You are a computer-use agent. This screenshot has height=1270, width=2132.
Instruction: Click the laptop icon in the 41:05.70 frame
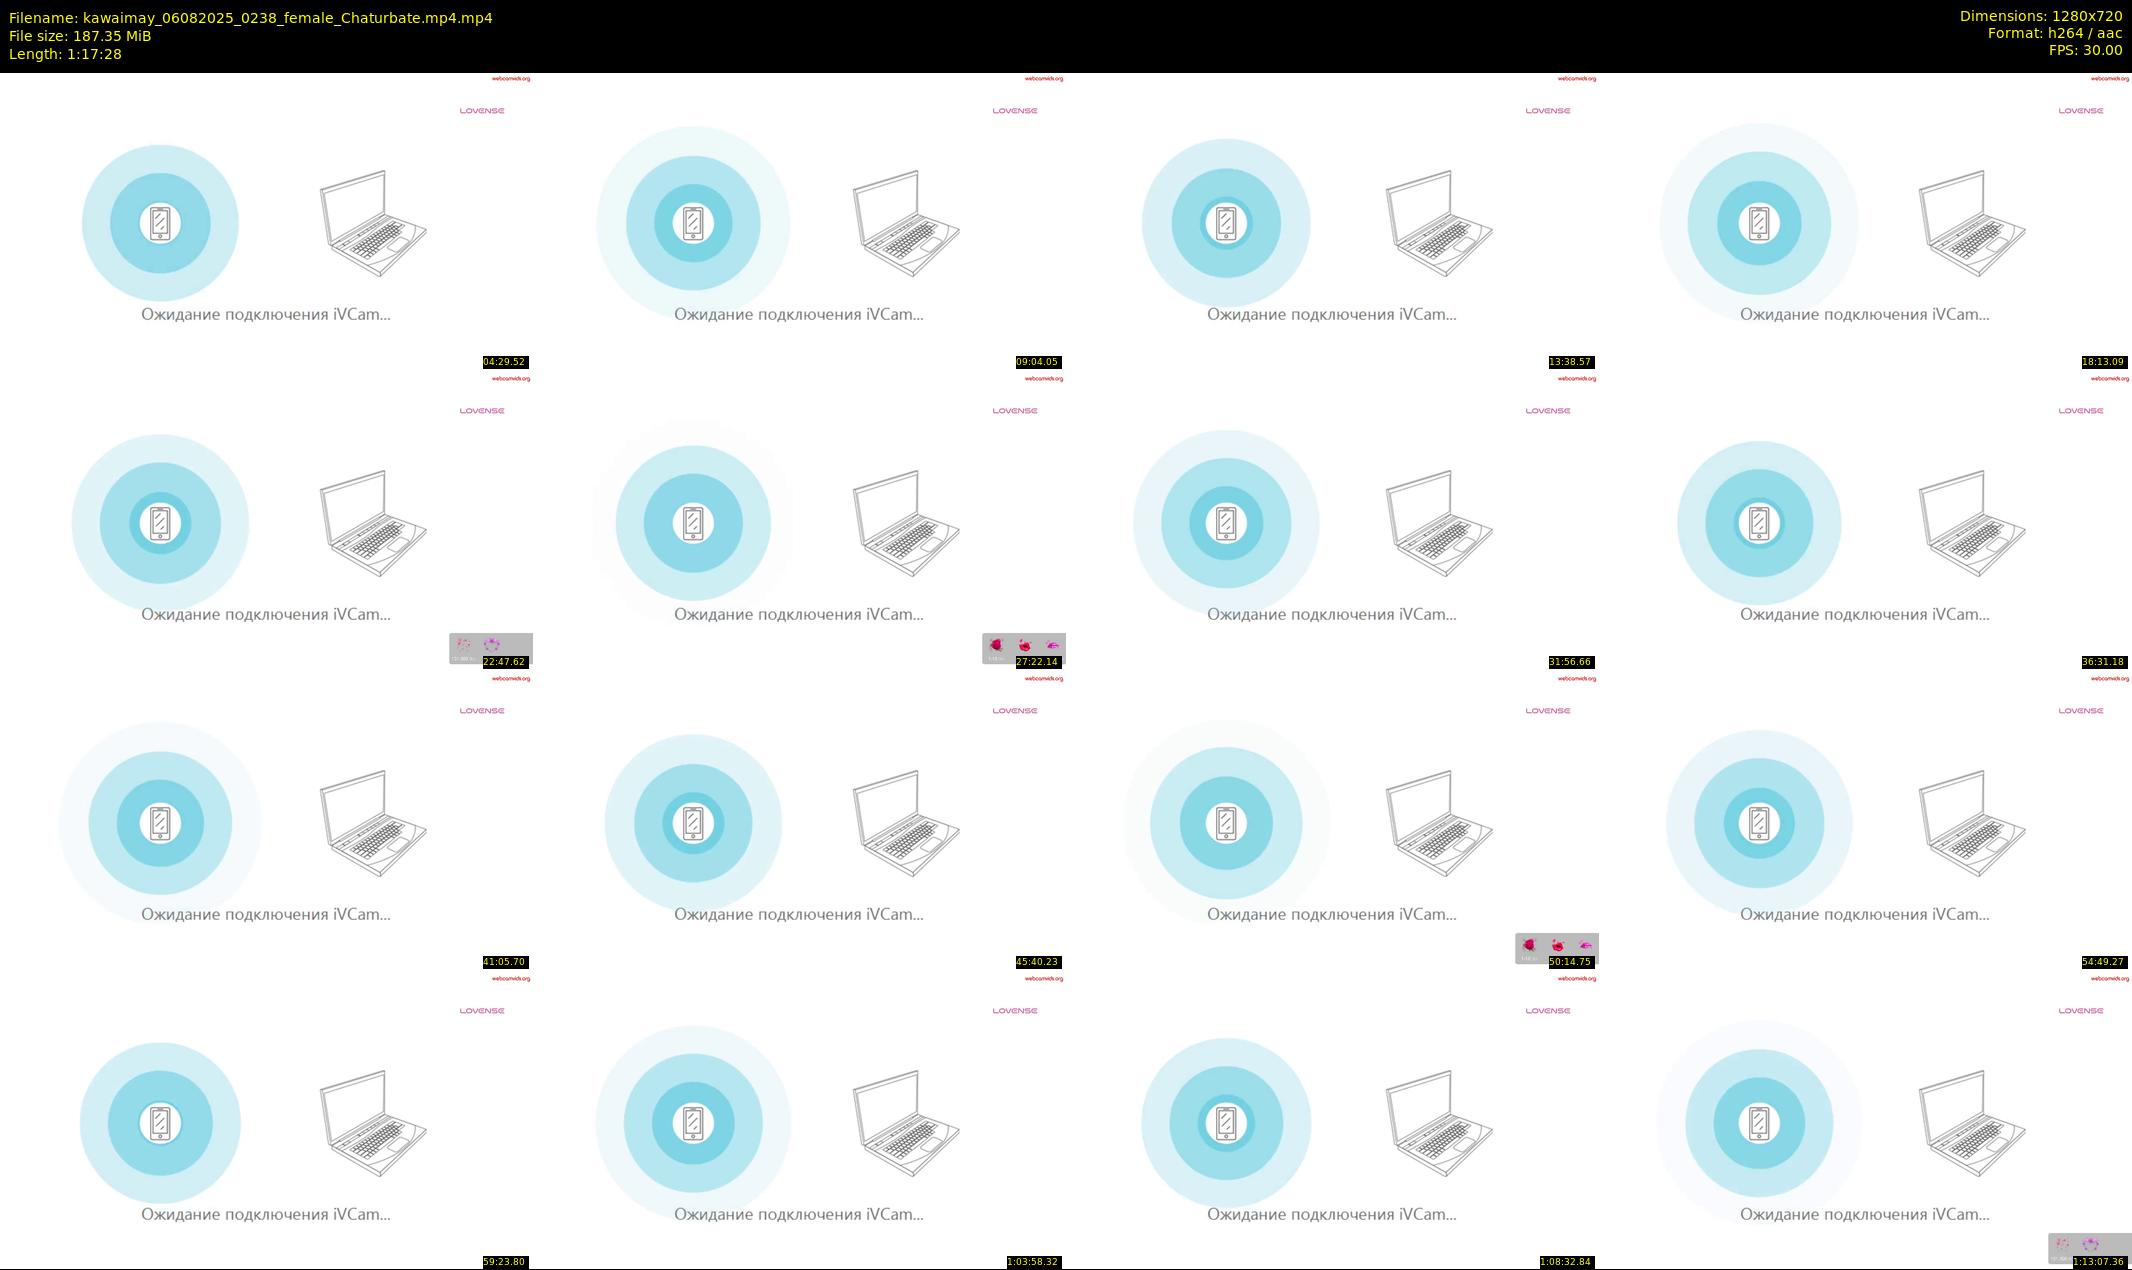[x=373, y=823]
